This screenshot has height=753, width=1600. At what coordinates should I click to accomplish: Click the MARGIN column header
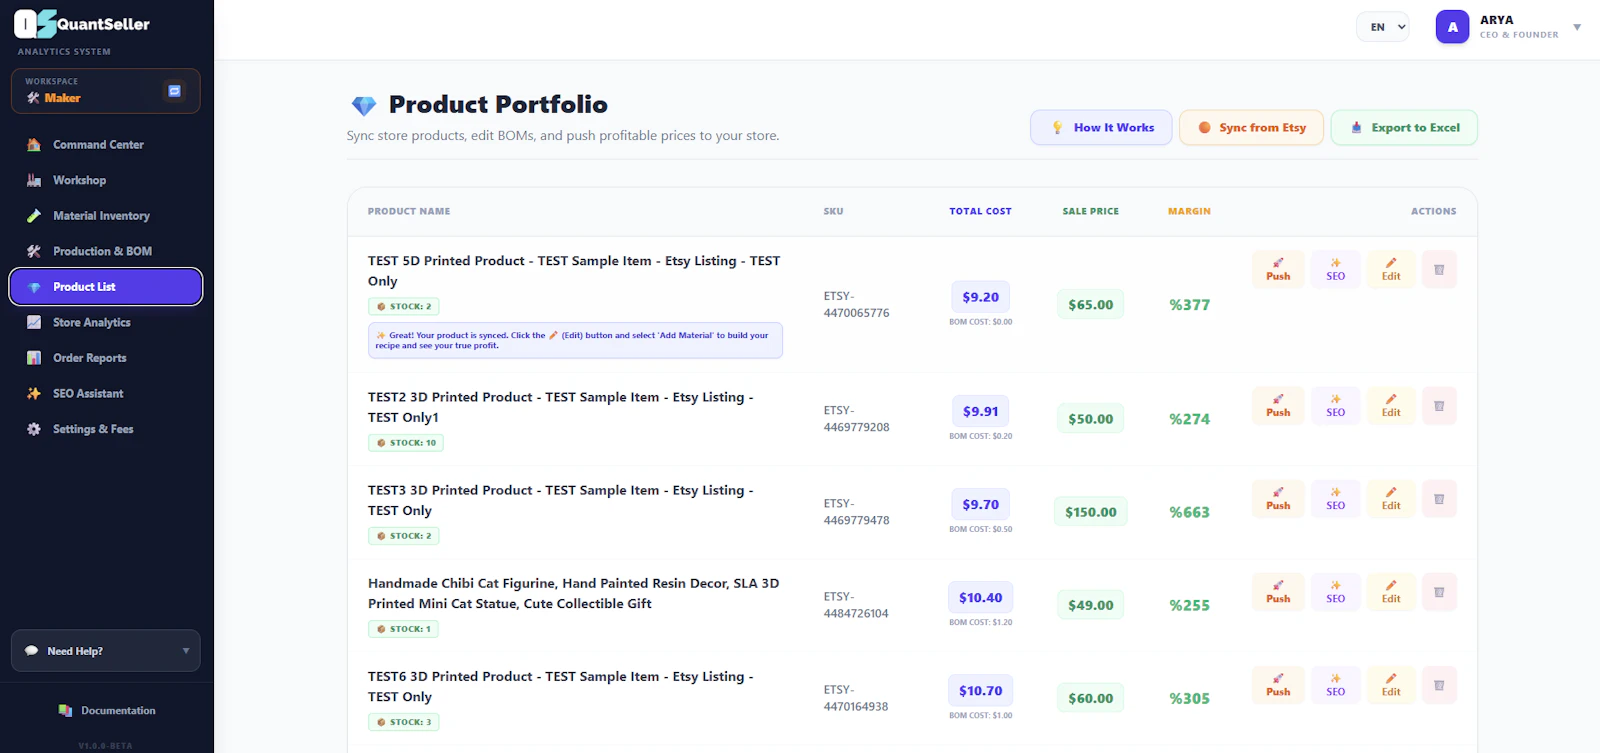[1189, 212]
